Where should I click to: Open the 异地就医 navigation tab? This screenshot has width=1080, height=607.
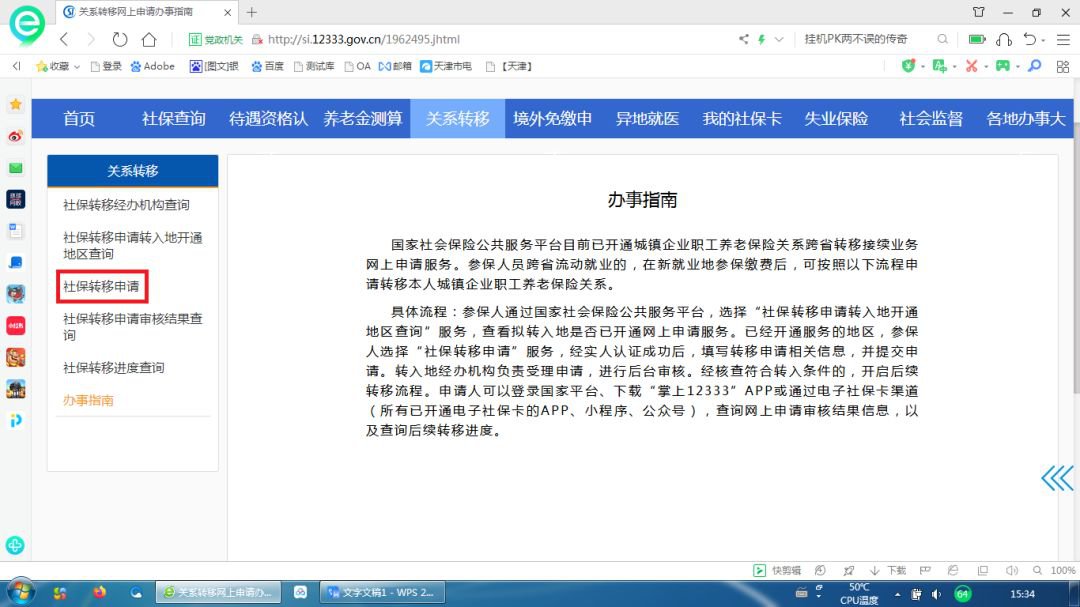pyautogui.click(x=647, y=119)
